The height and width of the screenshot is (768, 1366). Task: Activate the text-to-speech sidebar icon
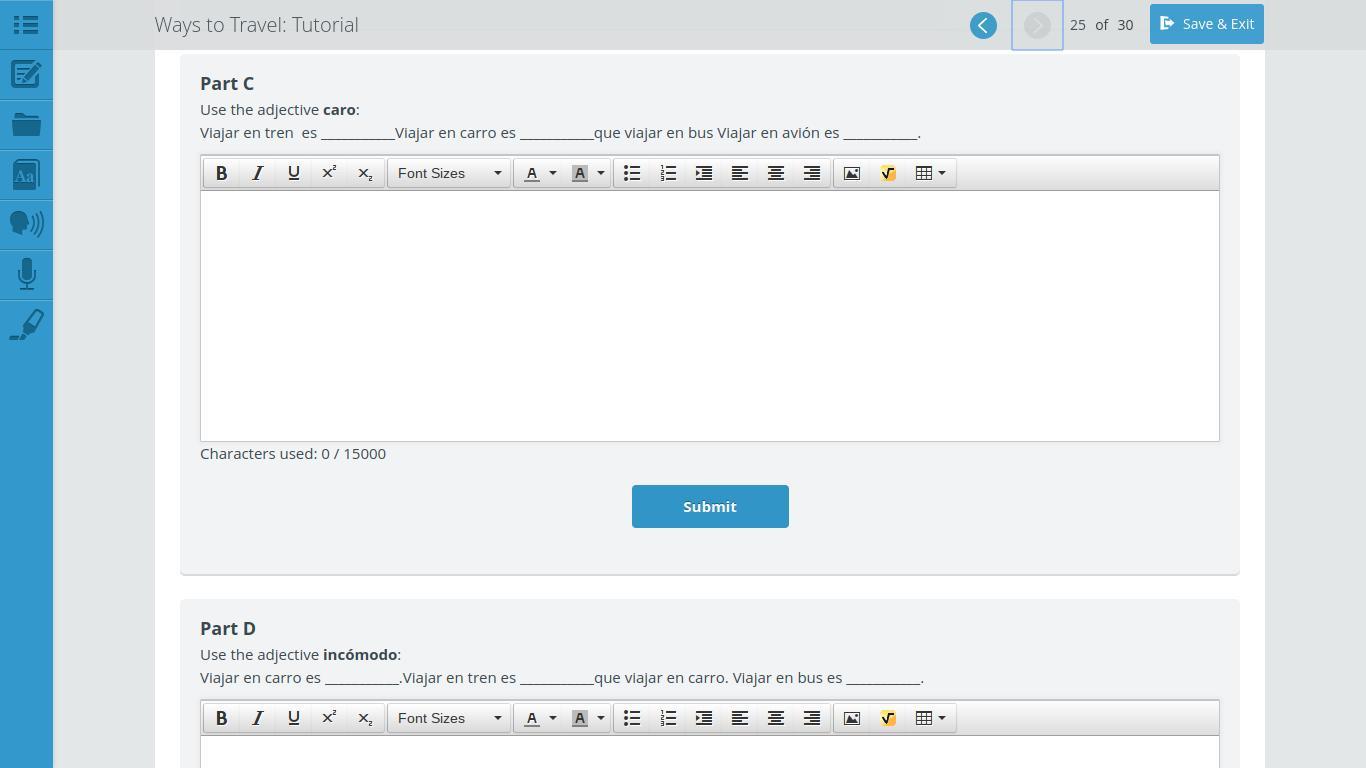point(26,224)
